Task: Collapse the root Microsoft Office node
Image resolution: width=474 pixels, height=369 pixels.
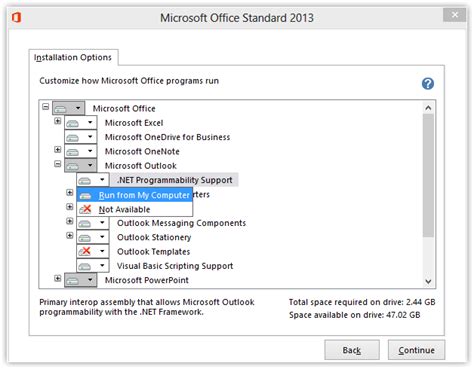Action: [46, 107]
